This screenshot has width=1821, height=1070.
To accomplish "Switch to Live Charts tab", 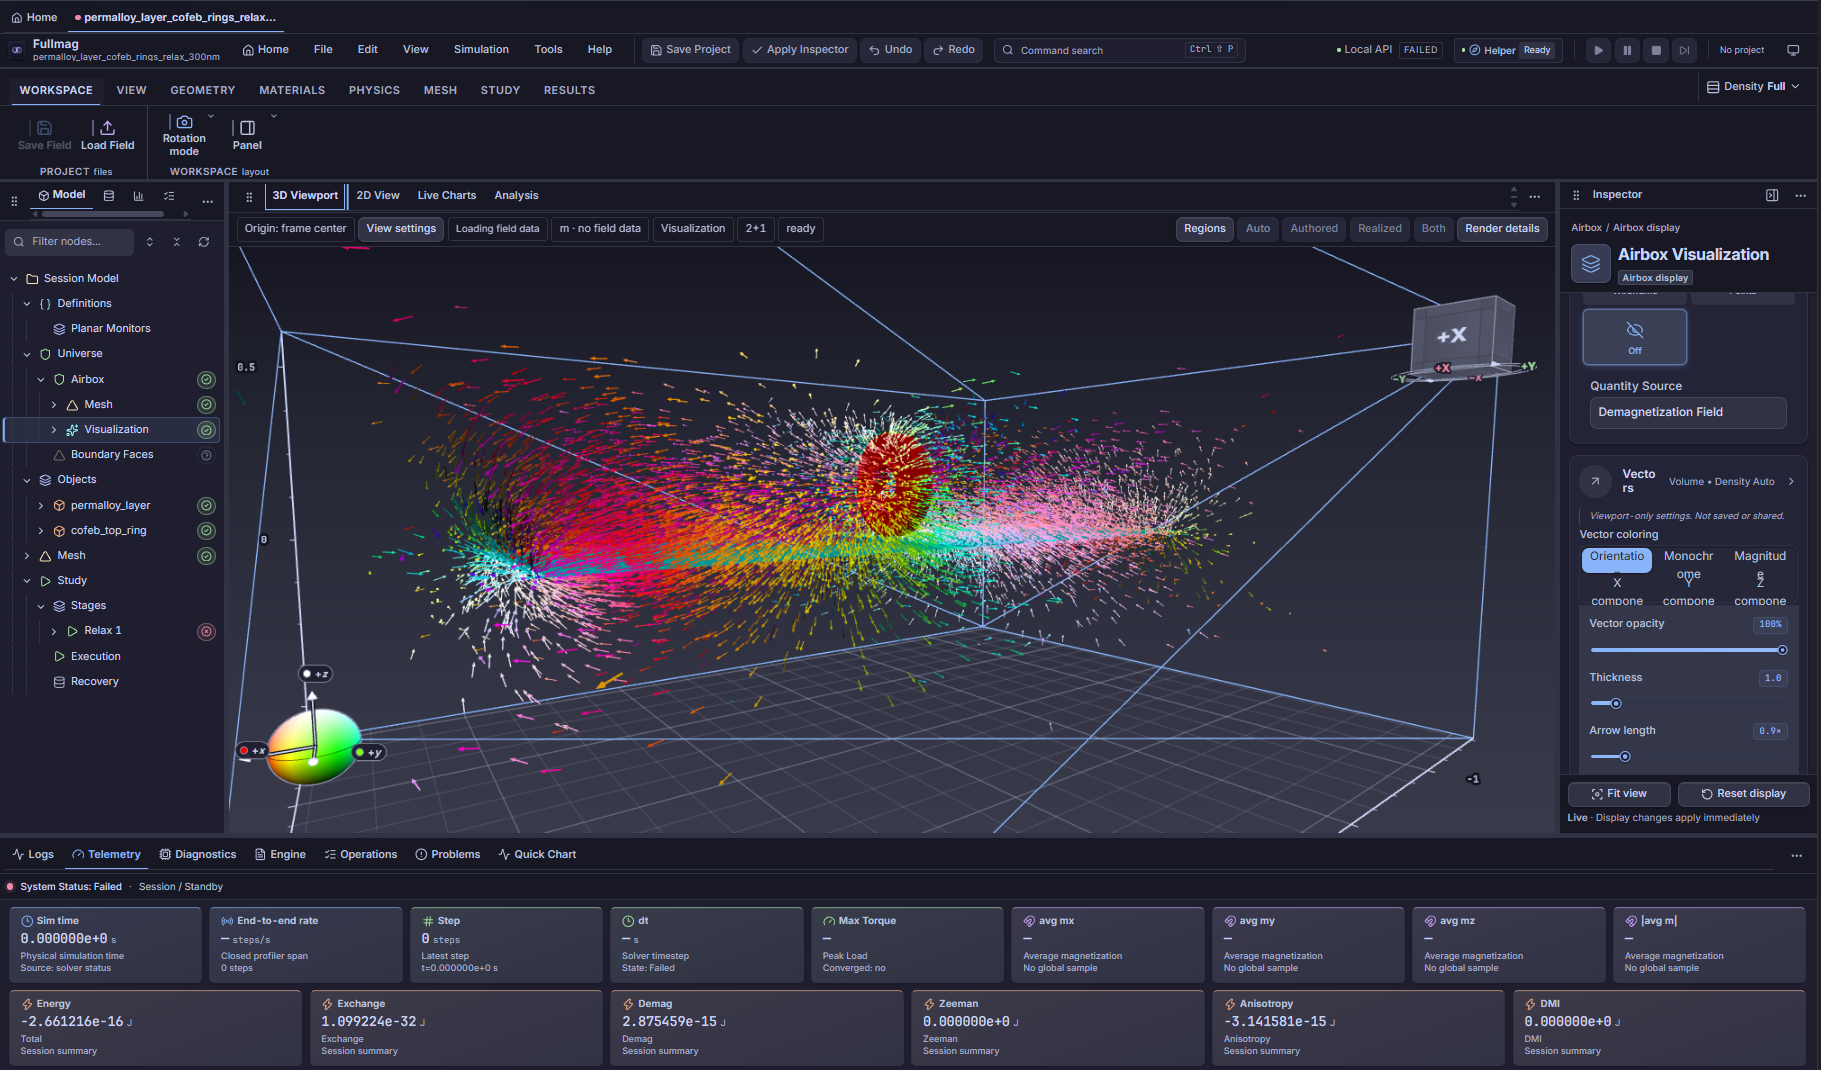I will click(x=447, y=196).
